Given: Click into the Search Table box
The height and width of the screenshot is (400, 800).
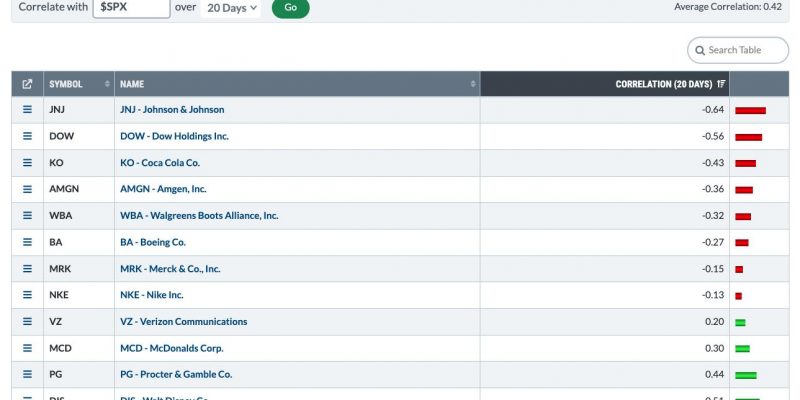Looking at the screenshot, I should pyautogui.click(x=738, y=50).
